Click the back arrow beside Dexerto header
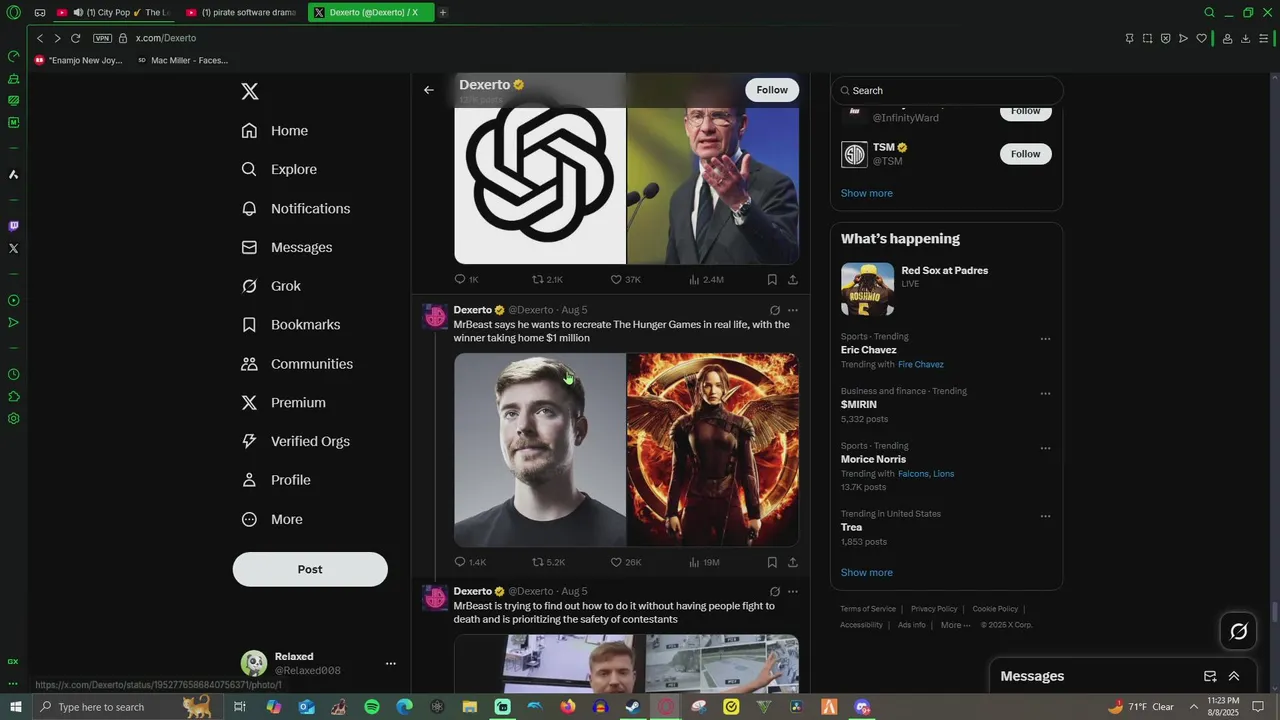This screenshot has height=720, width=1280. (429, 90)
